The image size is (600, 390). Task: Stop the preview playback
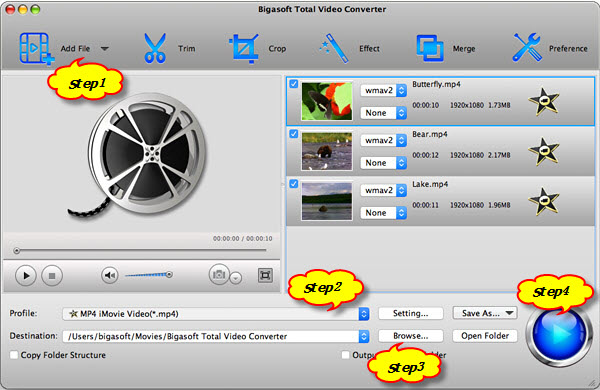pos(52,275)
